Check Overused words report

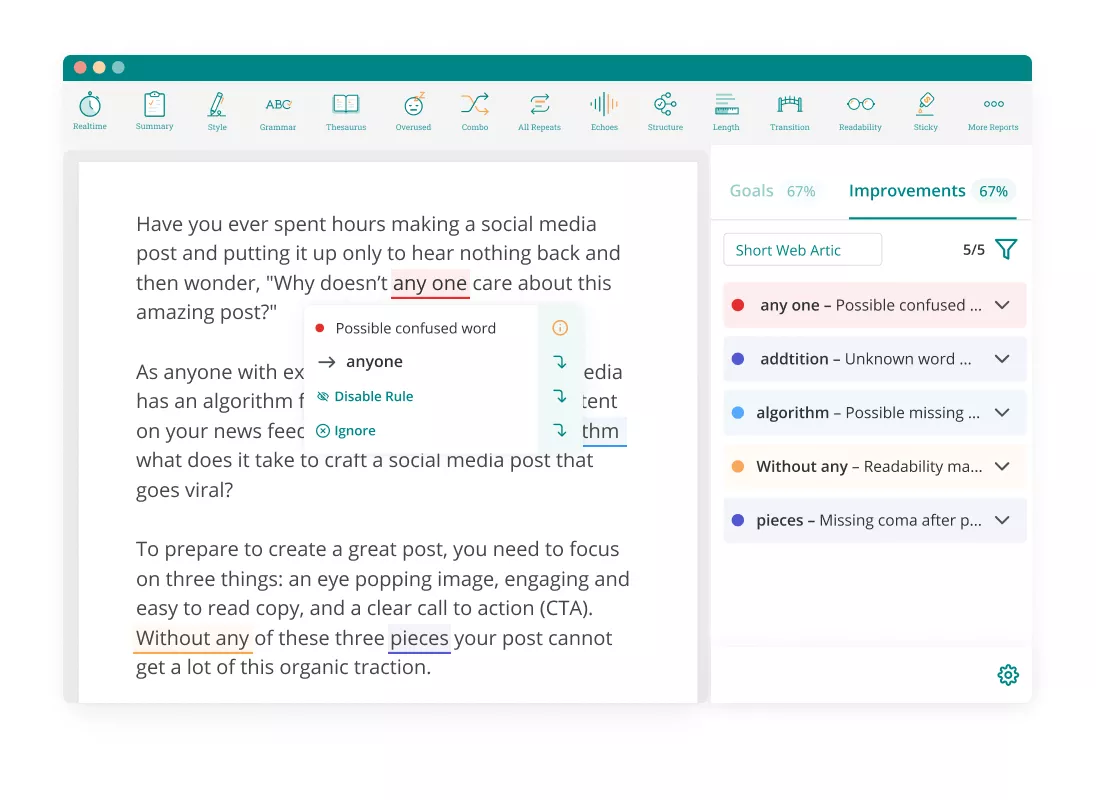[x=413, y=111]
